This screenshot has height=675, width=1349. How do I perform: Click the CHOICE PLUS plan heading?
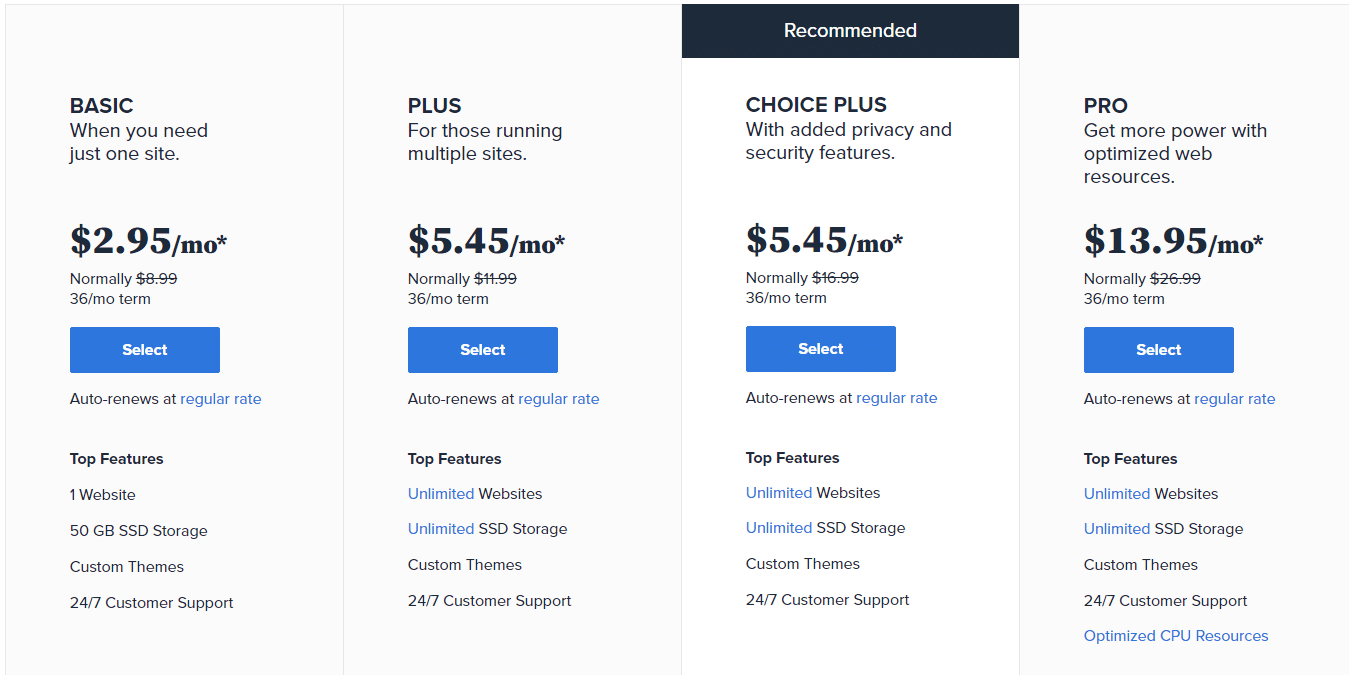[816, 105]
